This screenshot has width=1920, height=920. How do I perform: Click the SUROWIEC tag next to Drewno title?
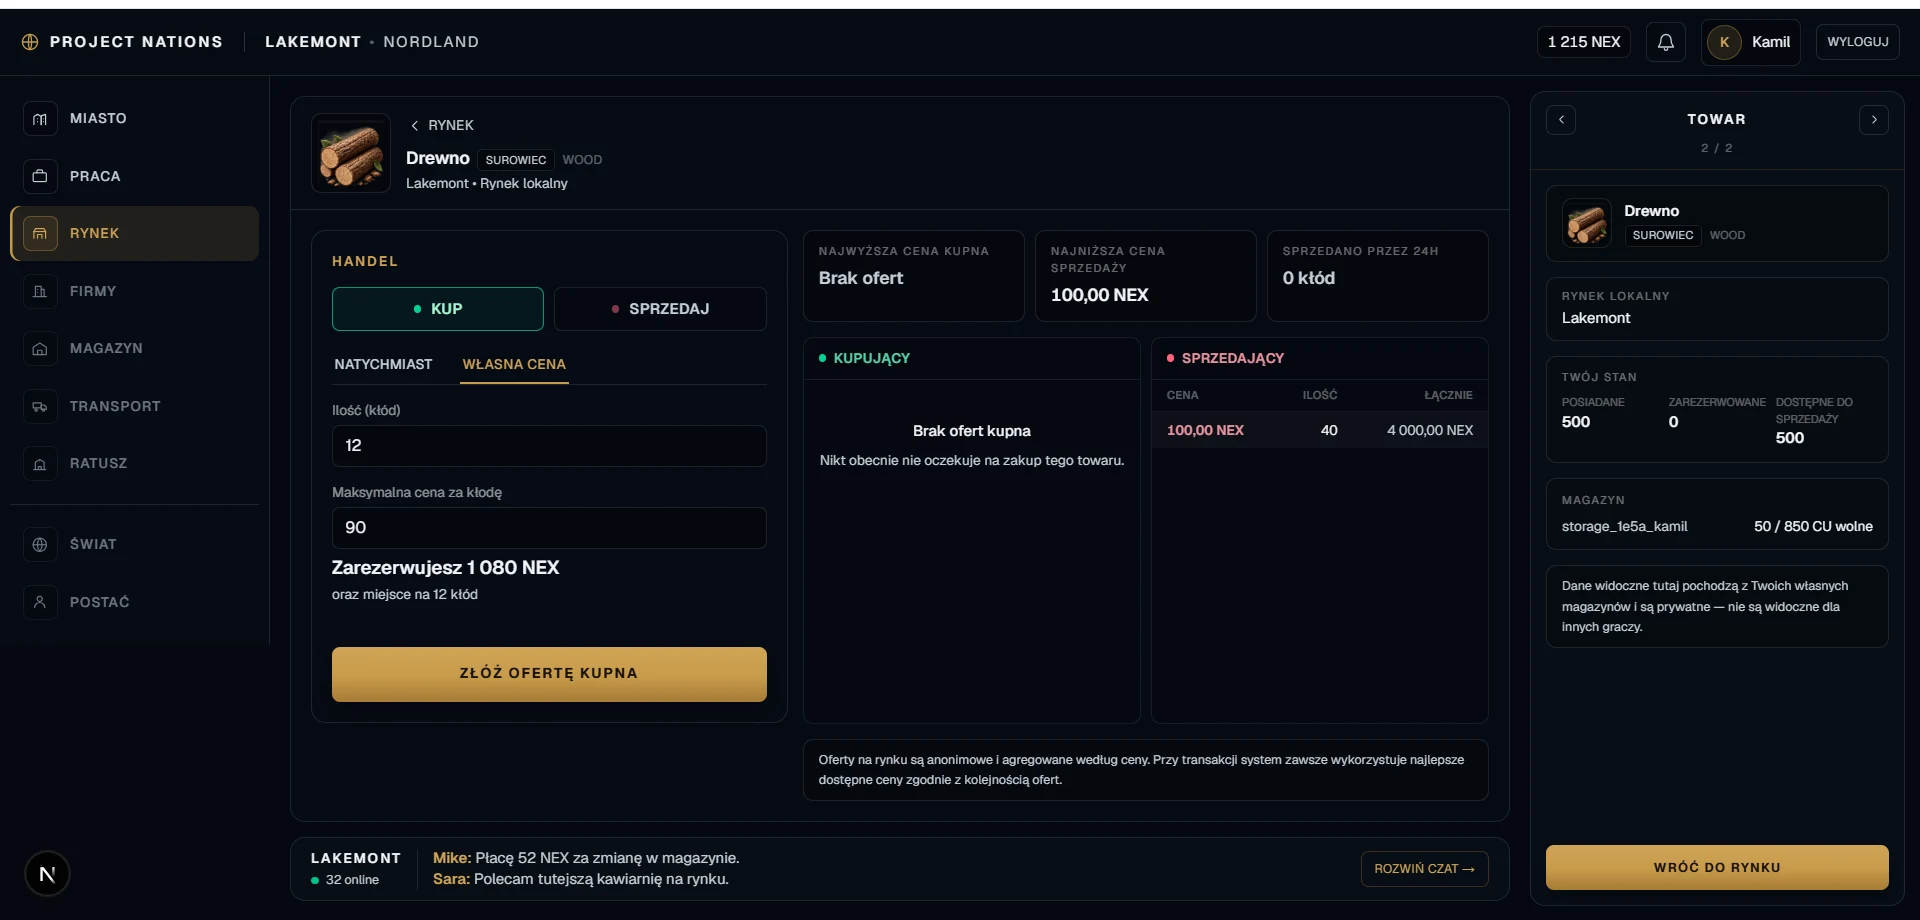[516, 160]
